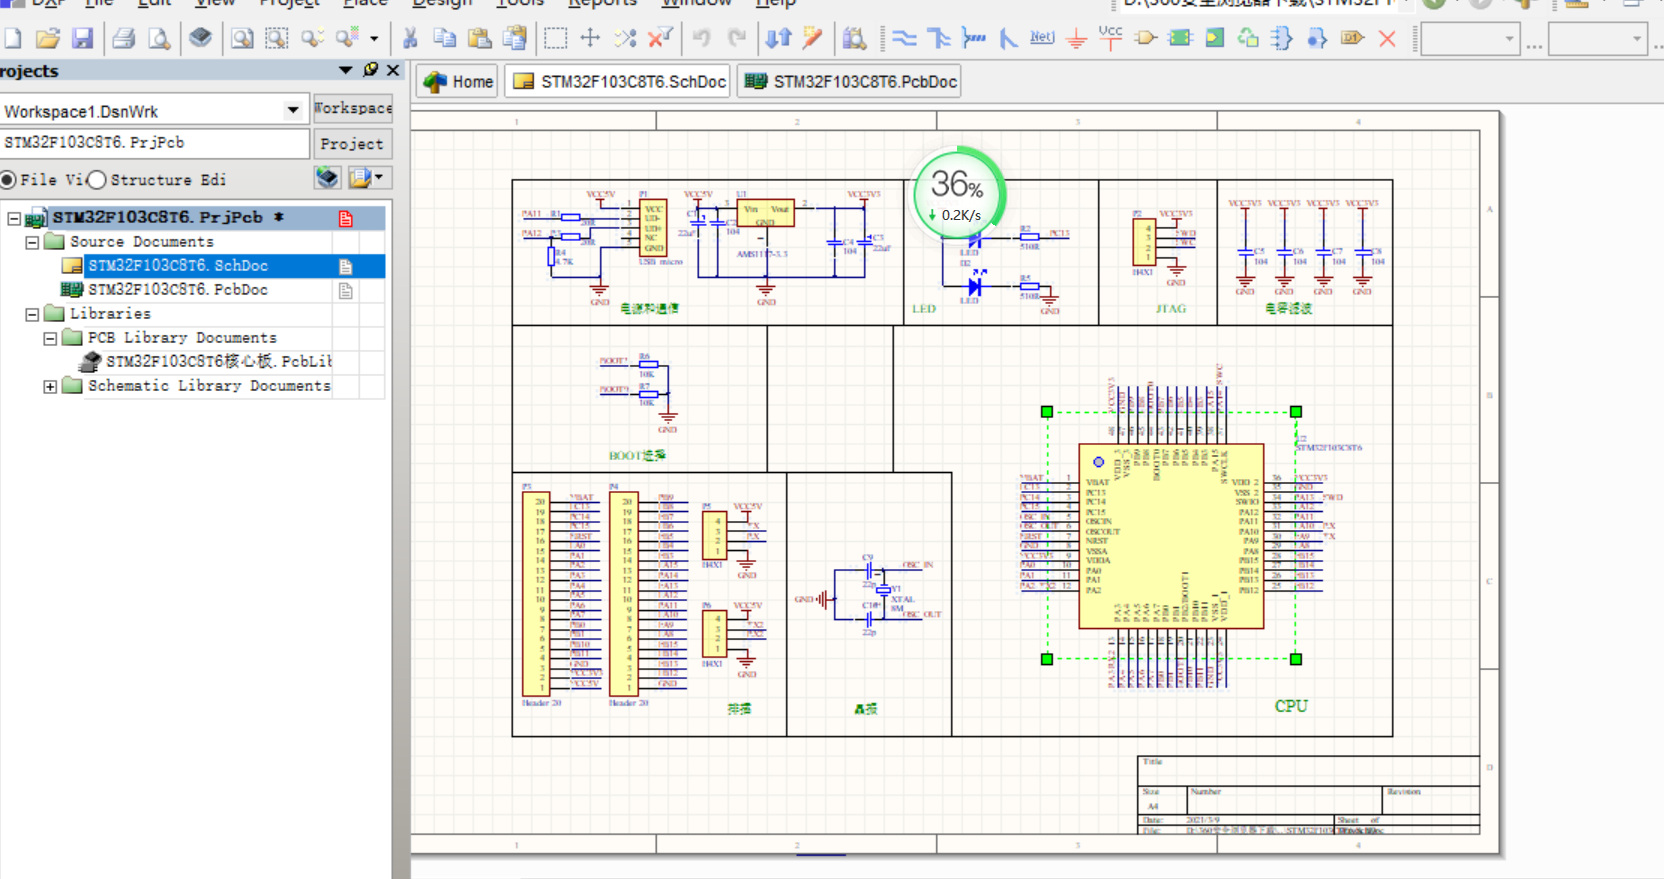Collapse the Source Documents folder
1664x879 pixels.
click(32, 242)
